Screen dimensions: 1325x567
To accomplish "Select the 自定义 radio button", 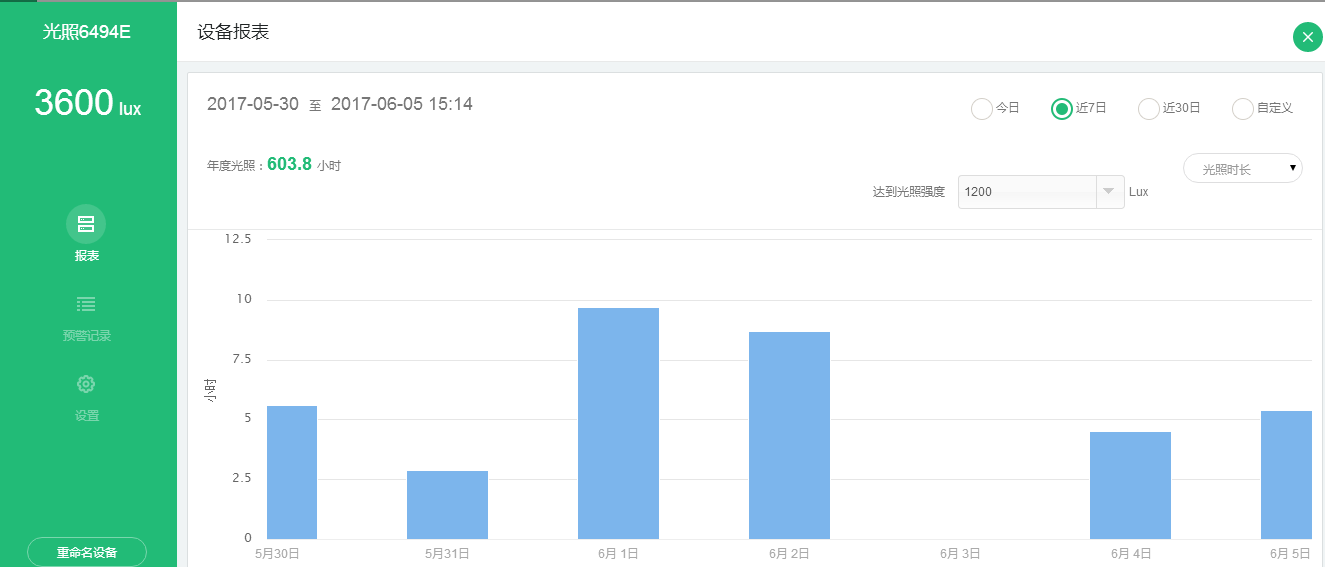I will tap(1243, 109).
